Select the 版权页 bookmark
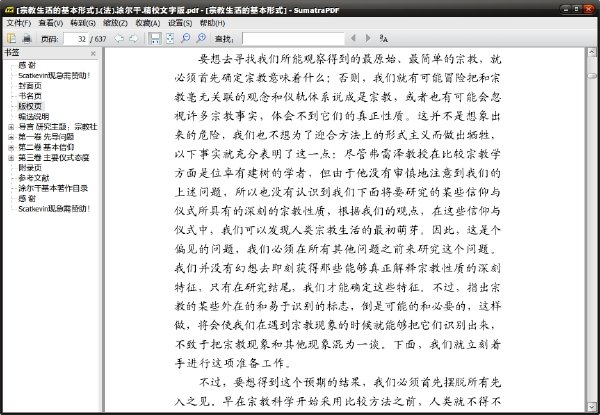Viewport: 600px width, 415px height. tap(30, 106)
